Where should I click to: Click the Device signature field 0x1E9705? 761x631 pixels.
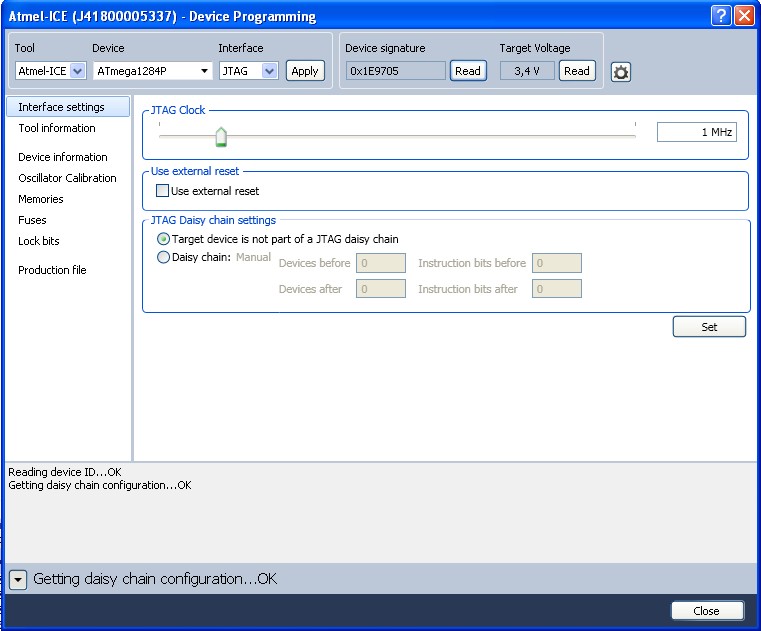(395, 71)
